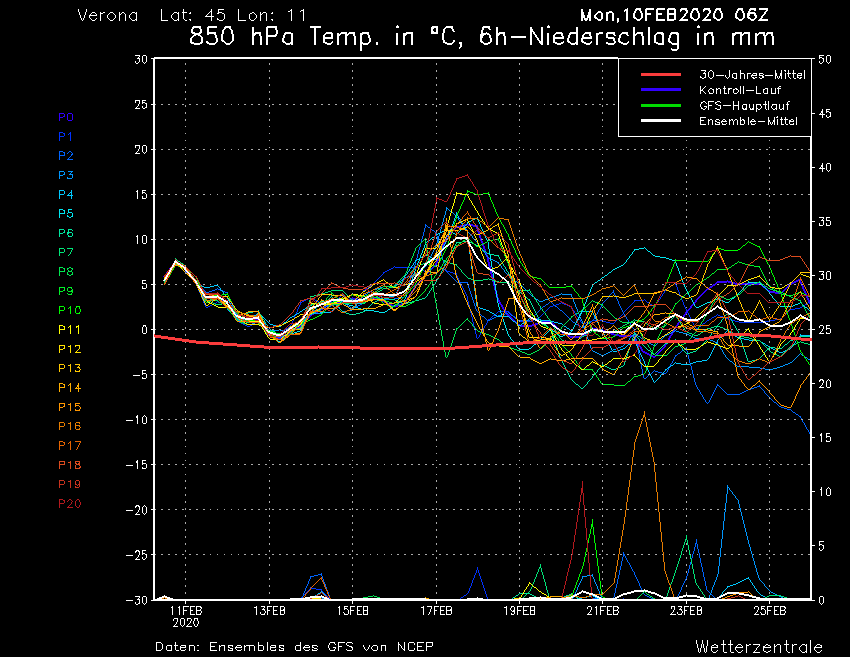Image resolution: width=850 pixels, height=657 pixels.
Task: Select the "Ensemble-Mittel" legend text
Action: pos(748,121)
